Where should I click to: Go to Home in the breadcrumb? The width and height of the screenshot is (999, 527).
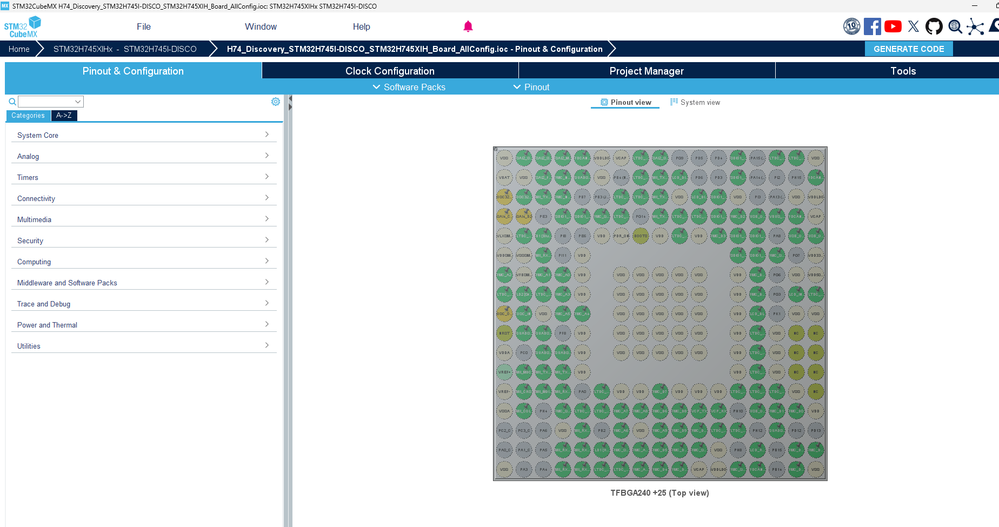tap(18, 49)
